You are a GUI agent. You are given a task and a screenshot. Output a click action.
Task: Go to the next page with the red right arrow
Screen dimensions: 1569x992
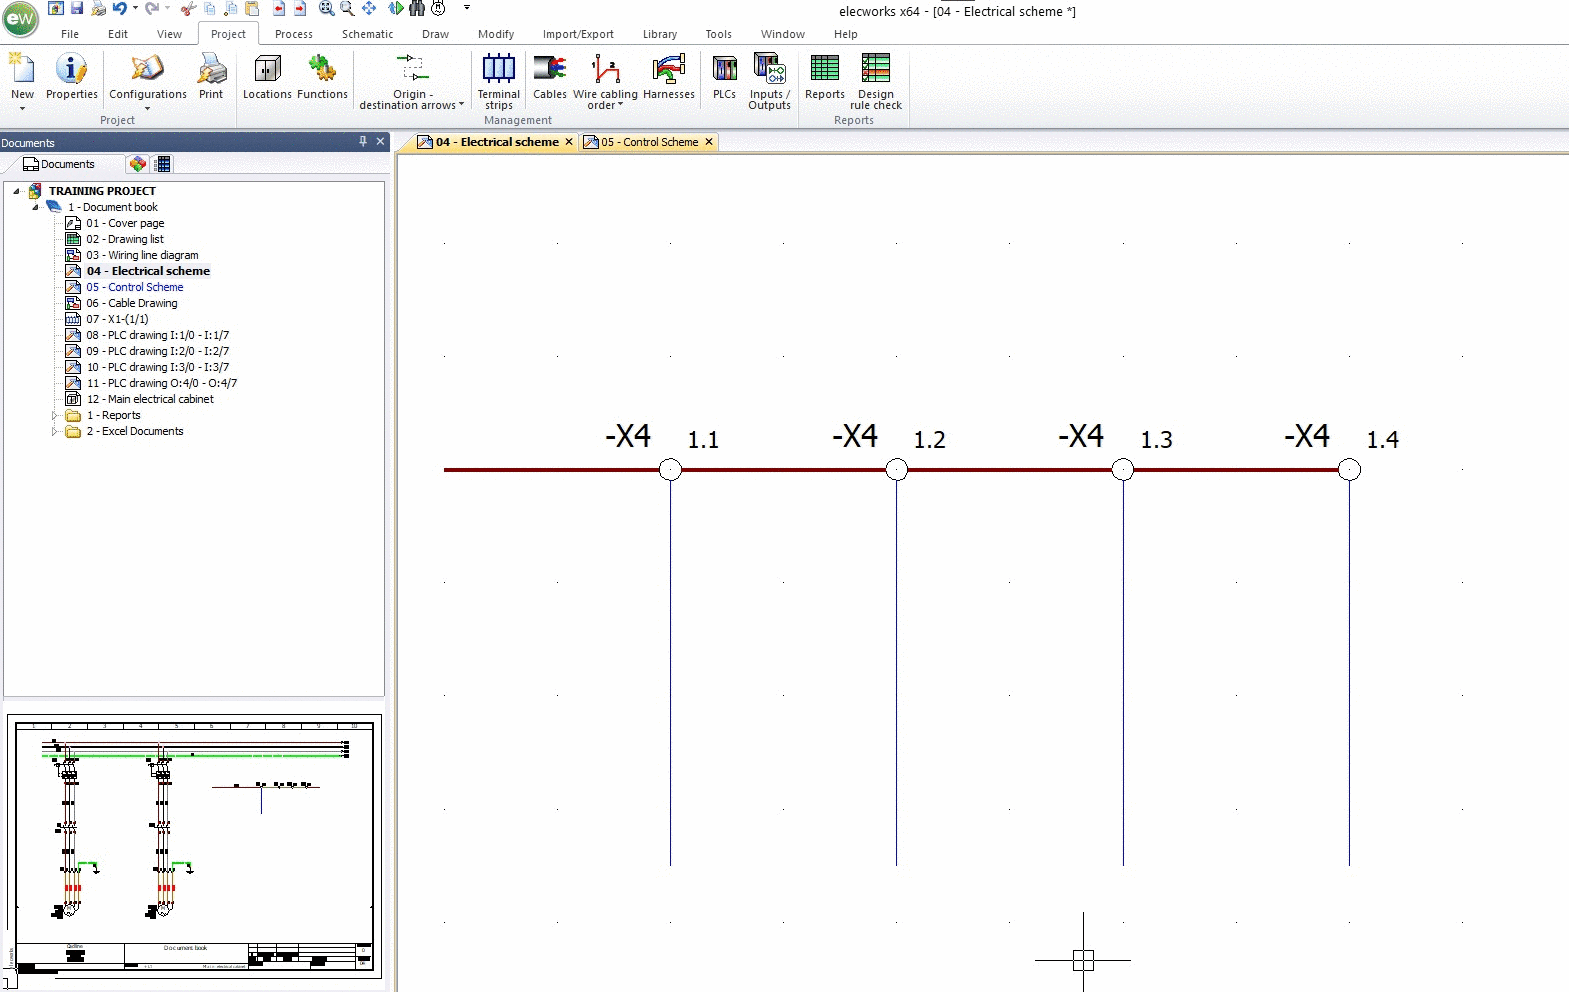point(299,8)
